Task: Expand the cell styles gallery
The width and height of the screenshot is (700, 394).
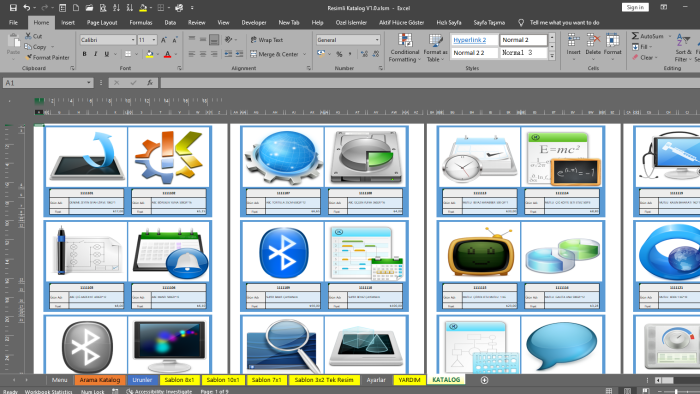Action: pos(552,57)
